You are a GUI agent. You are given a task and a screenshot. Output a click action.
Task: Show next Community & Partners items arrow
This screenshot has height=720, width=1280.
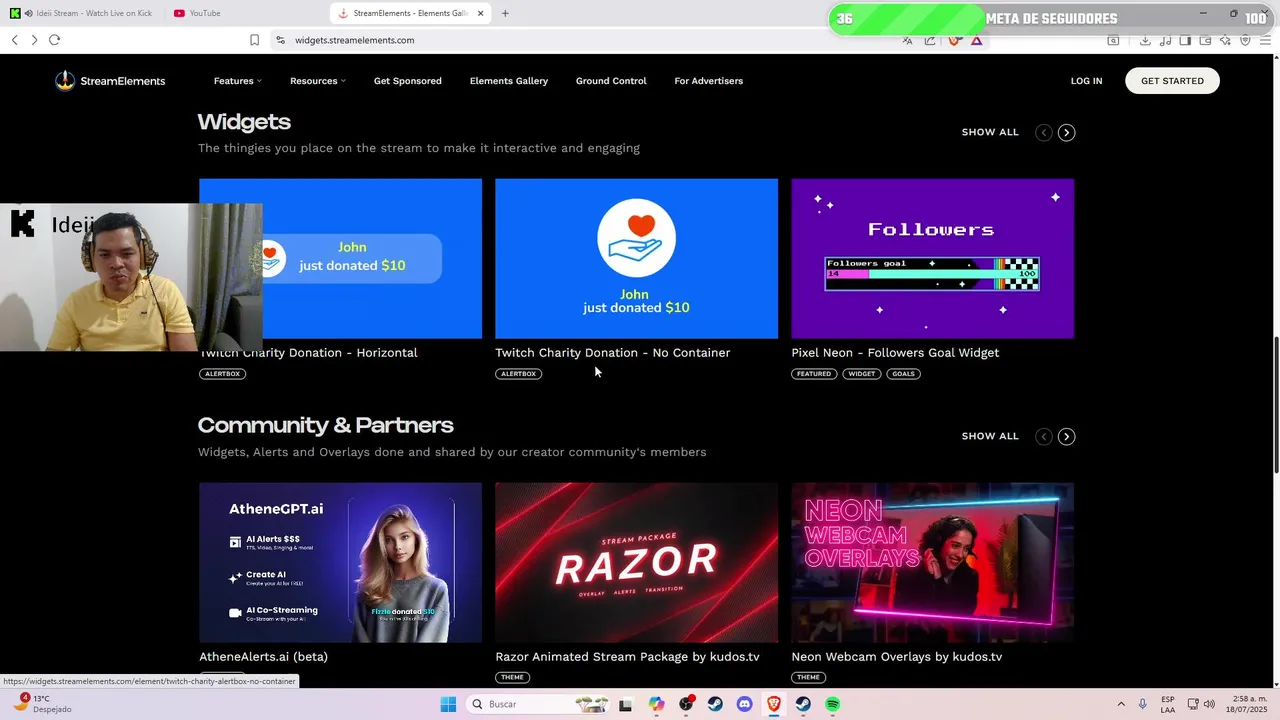click(x=1066, y=436)
